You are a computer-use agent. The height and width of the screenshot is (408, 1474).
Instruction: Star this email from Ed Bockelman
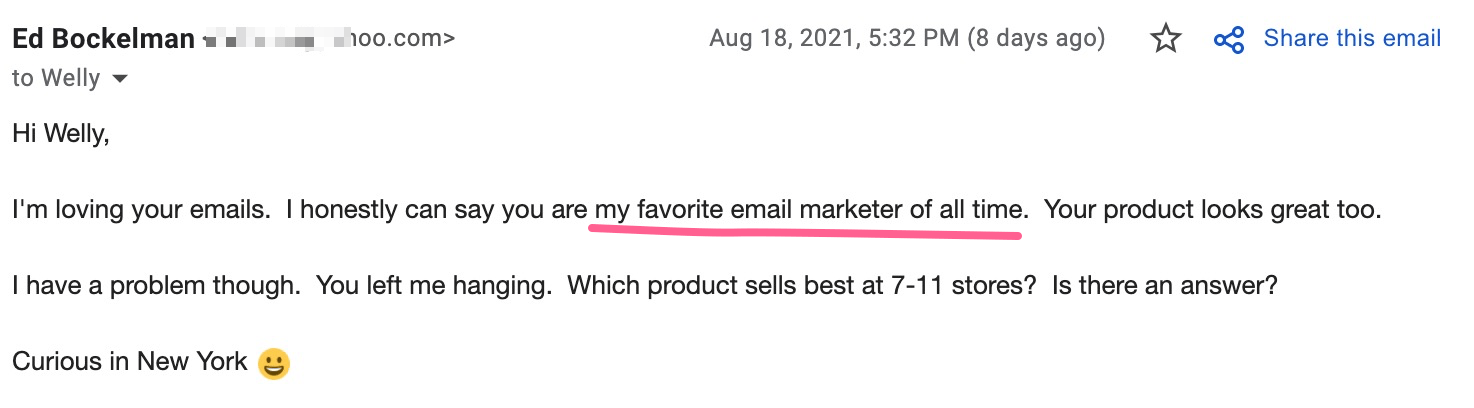(1166, 39)
